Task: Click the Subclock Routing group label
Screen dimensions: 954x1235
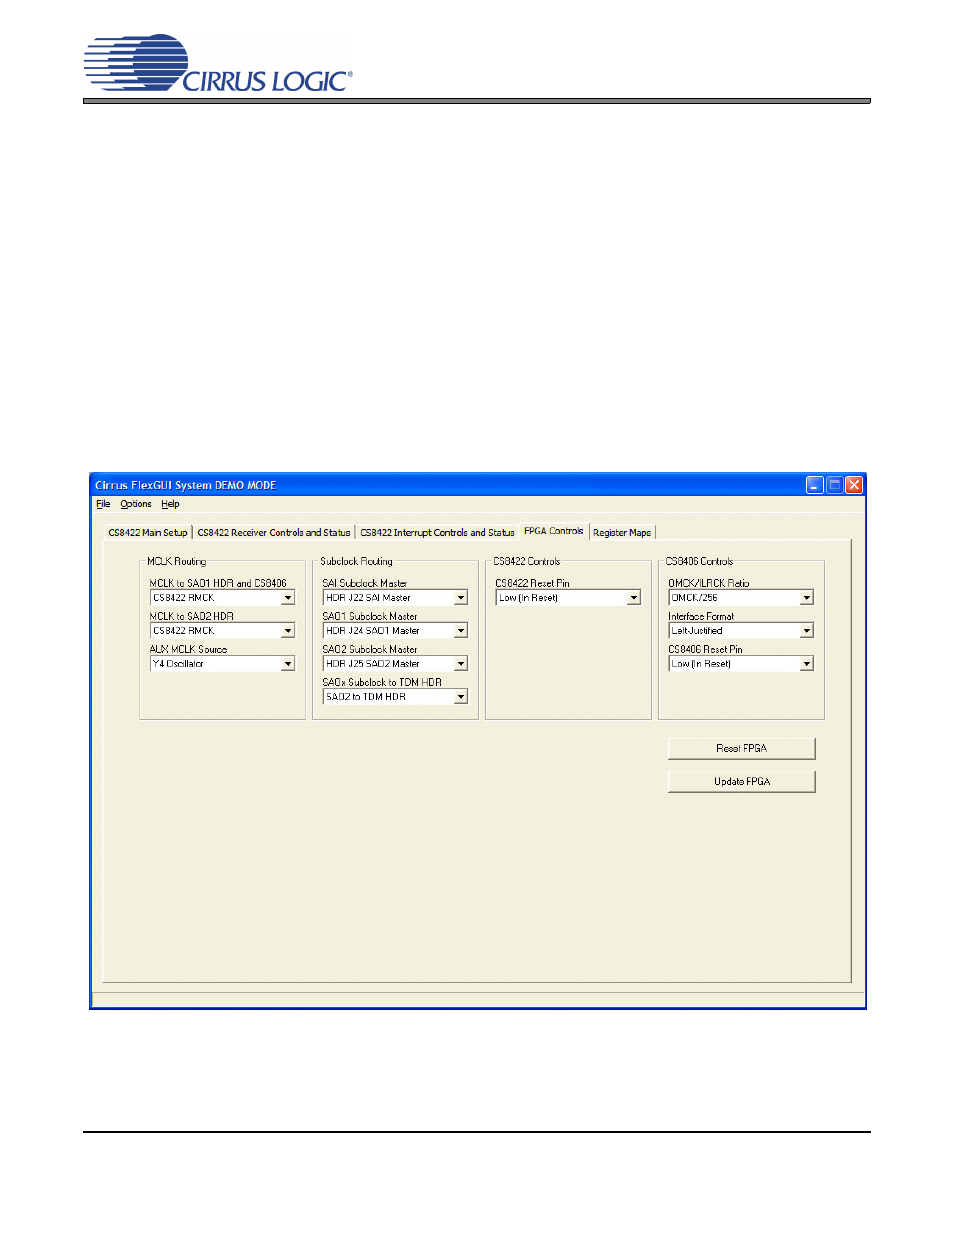Action: pos(356,561)
